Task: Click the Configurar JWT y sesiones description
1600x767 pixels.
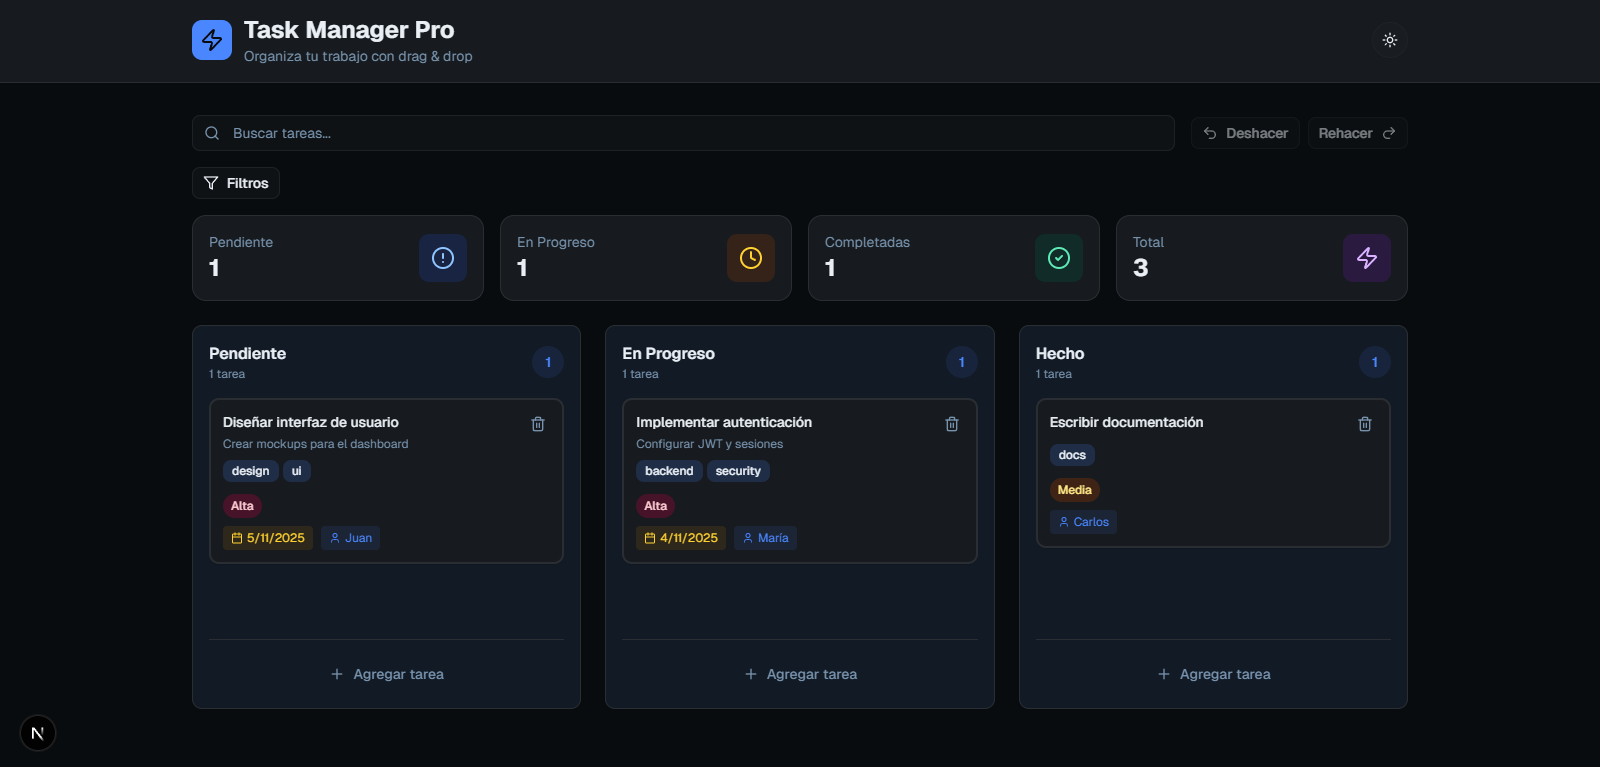Action: pyautogui.click(x=710, y=444)
